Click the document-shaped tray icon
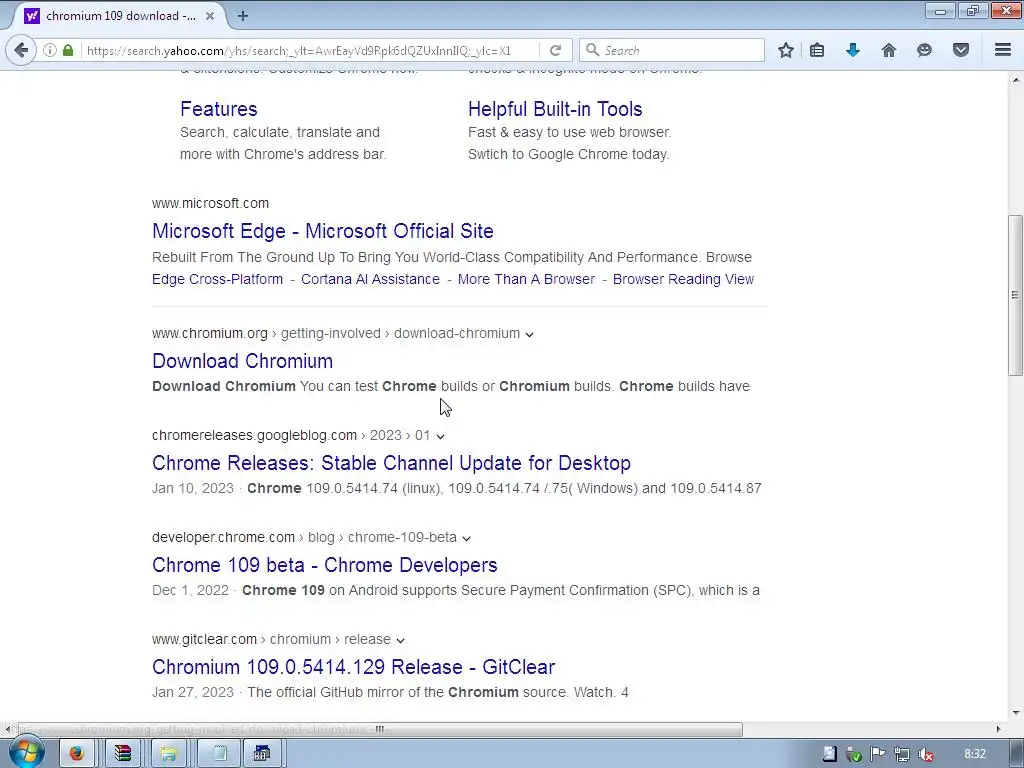This screenshot has width=1024, height=768. pyautogui.click(x=829, y=754)
